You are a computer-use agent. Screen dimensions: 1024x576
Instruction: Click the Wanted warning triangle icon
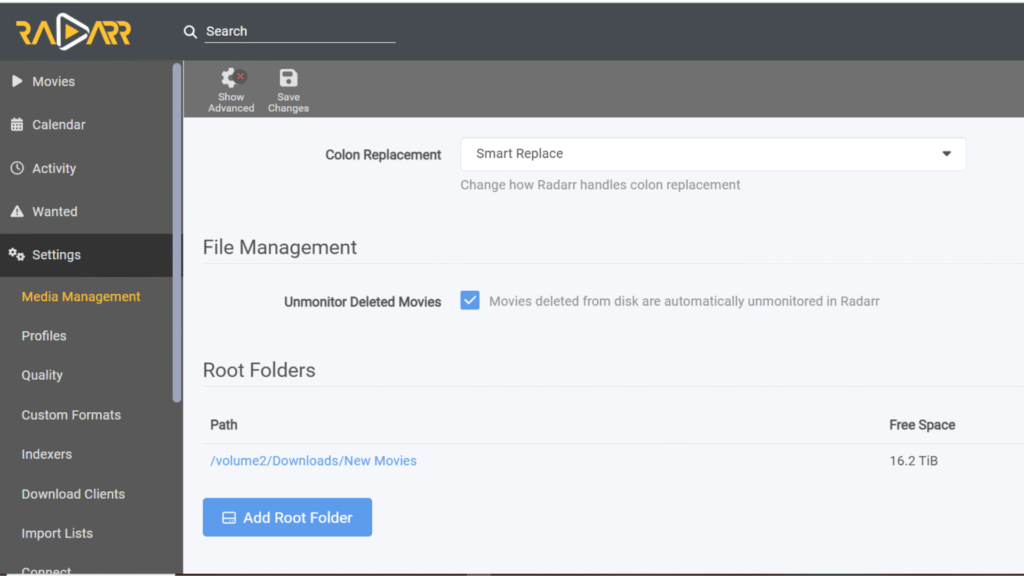pos(17,212)
